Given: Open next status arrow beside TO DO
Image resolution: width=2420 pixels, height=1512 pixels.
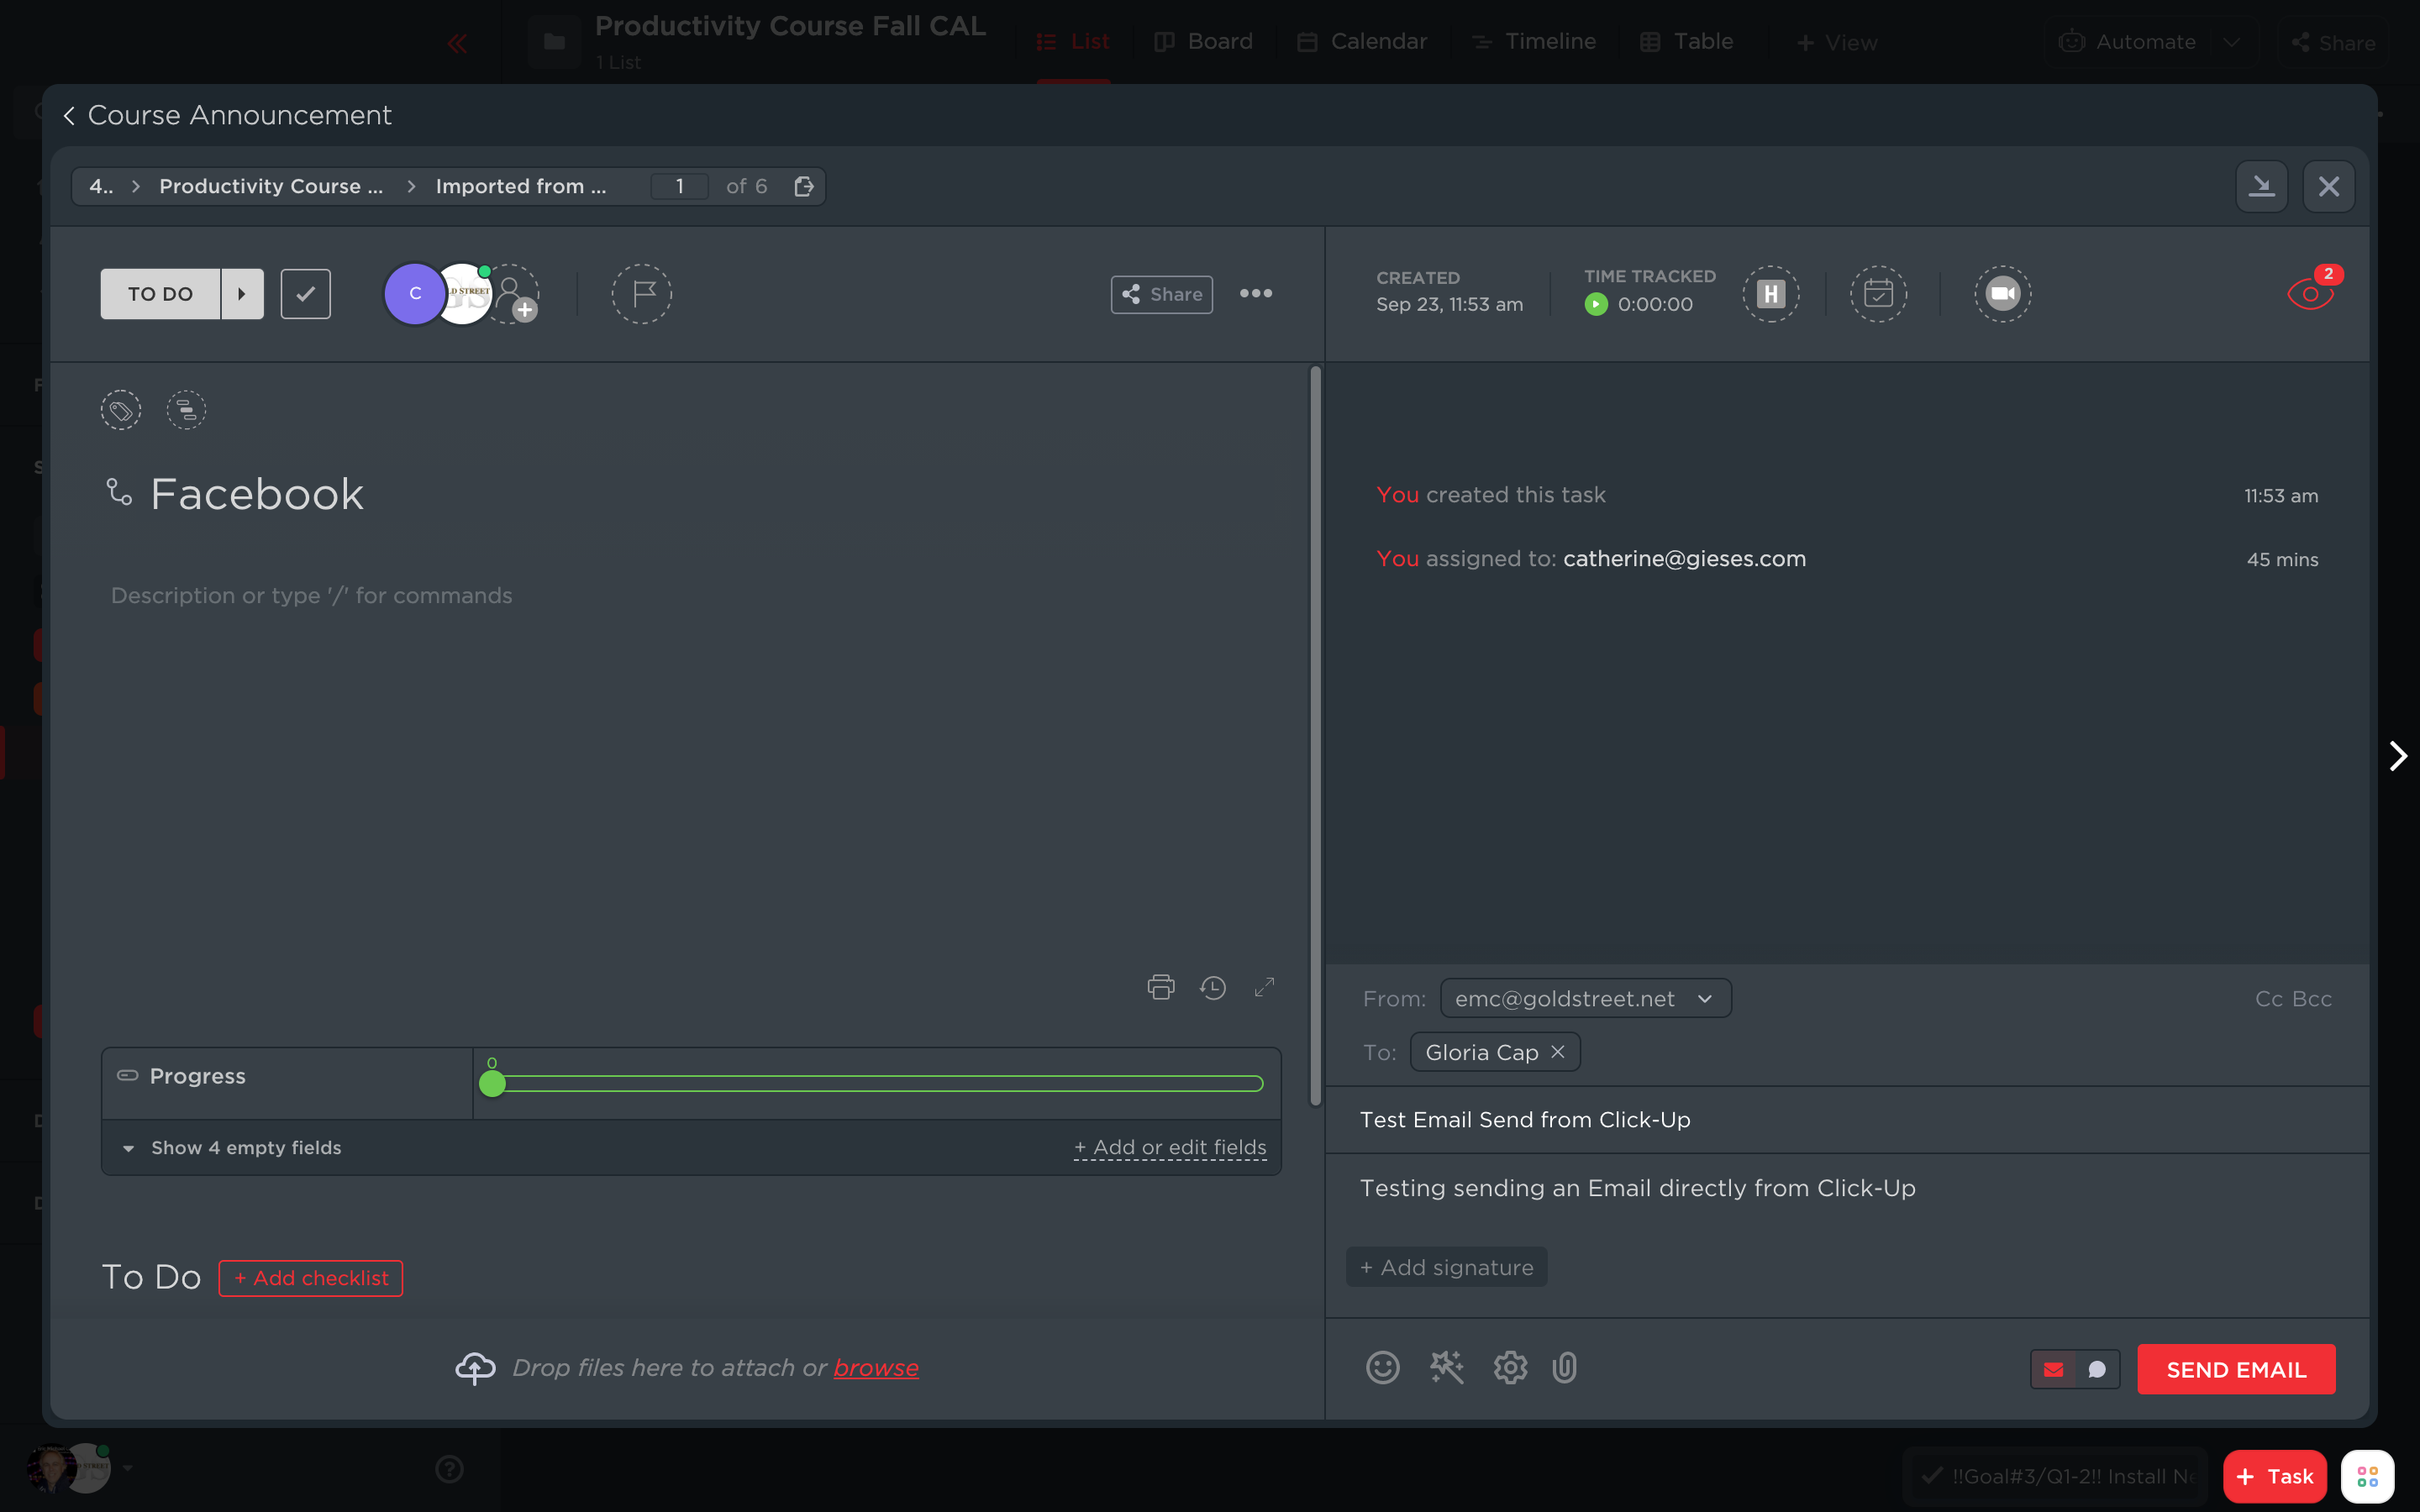Looking at the screenshot, I should click(x=242, y=294).
